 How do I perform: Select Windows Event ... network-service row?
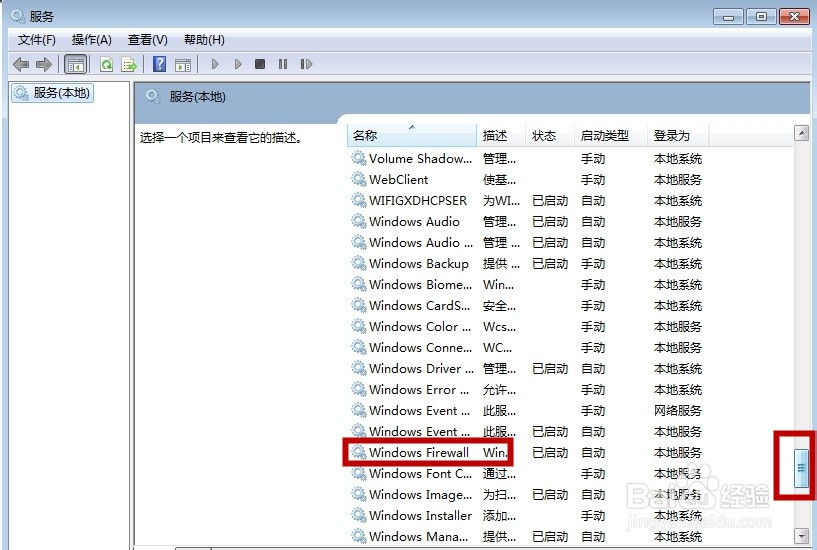pos(526,410)
